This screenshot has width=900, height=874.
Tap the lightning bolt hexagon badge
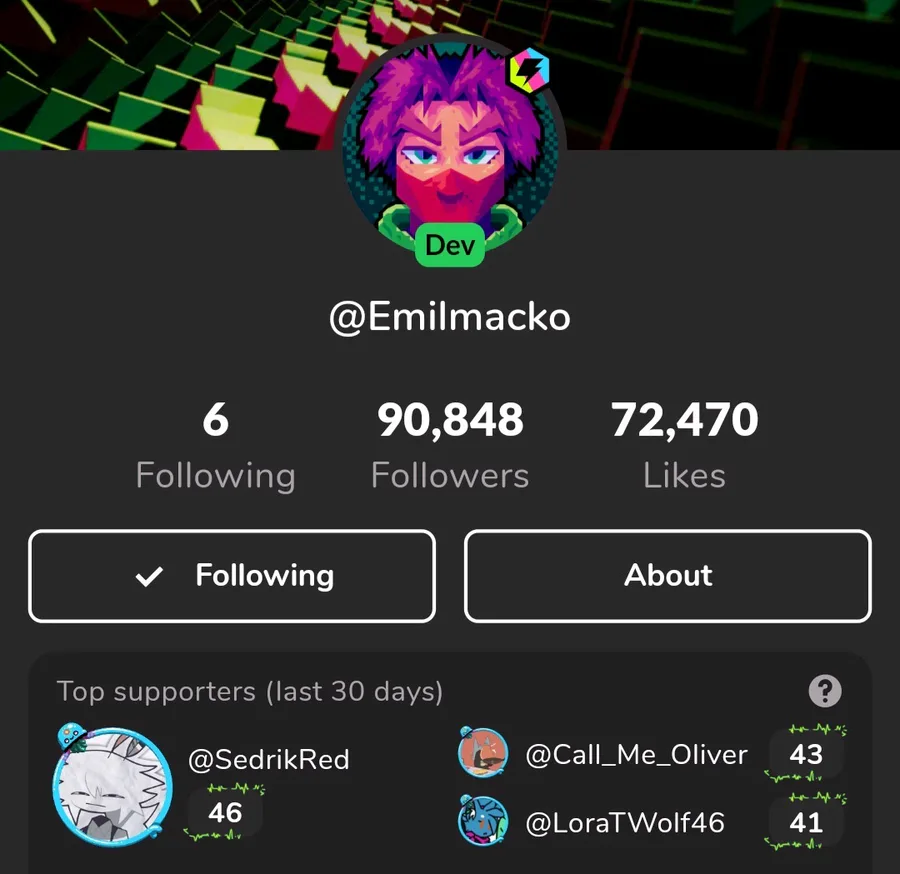click(x=529, y=71)
